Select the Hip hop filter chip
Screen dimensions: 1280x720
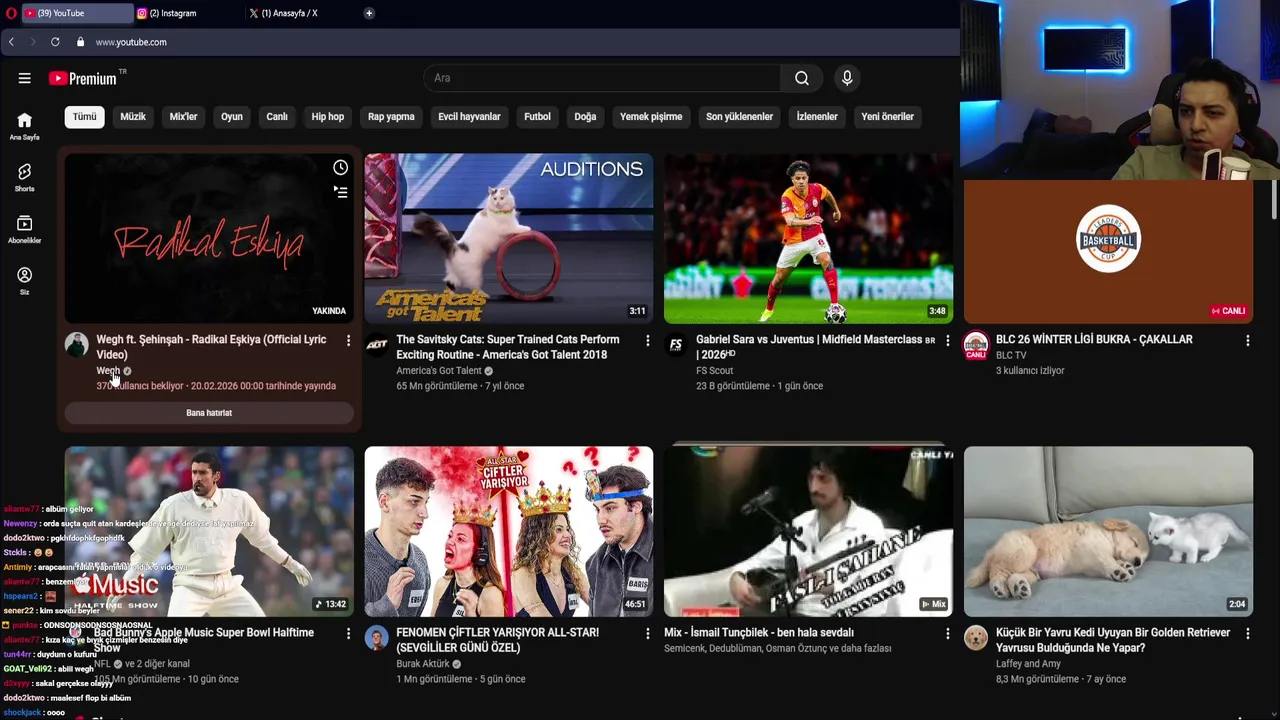pyautogui.click(x=328, y=117)
